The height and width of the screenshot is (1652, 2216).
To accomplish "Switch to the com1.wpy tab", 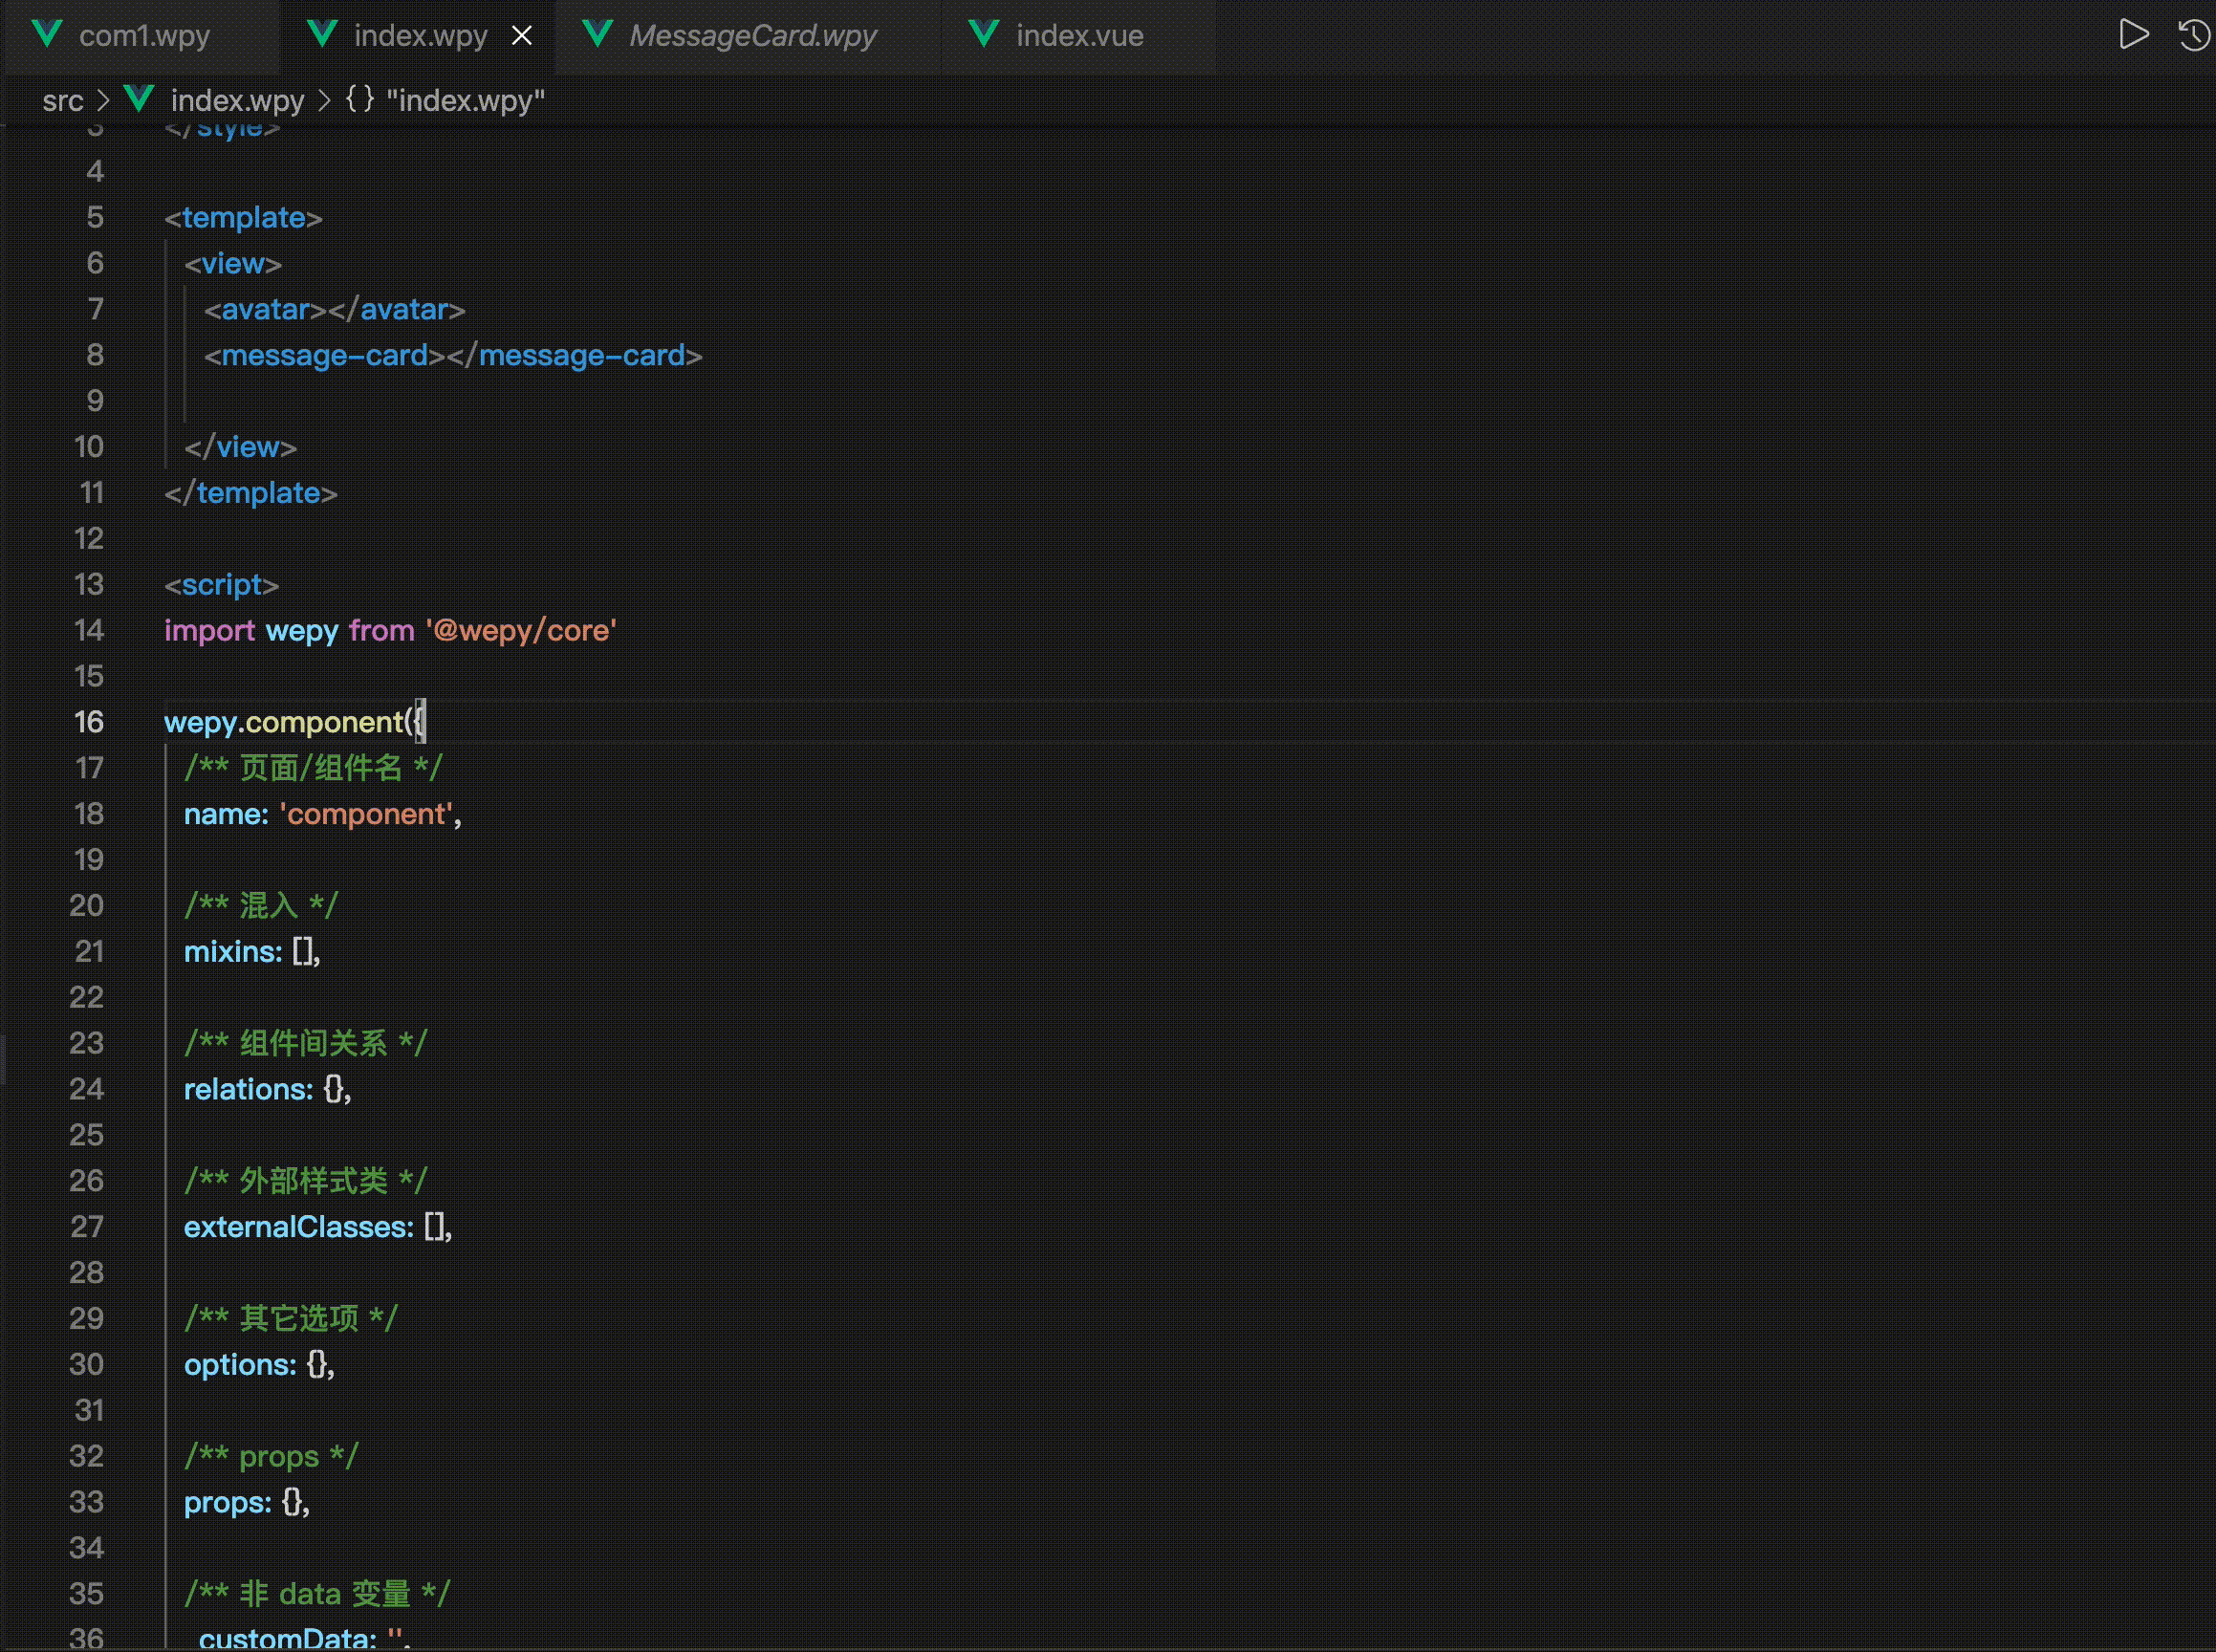I will click(144, 36).
